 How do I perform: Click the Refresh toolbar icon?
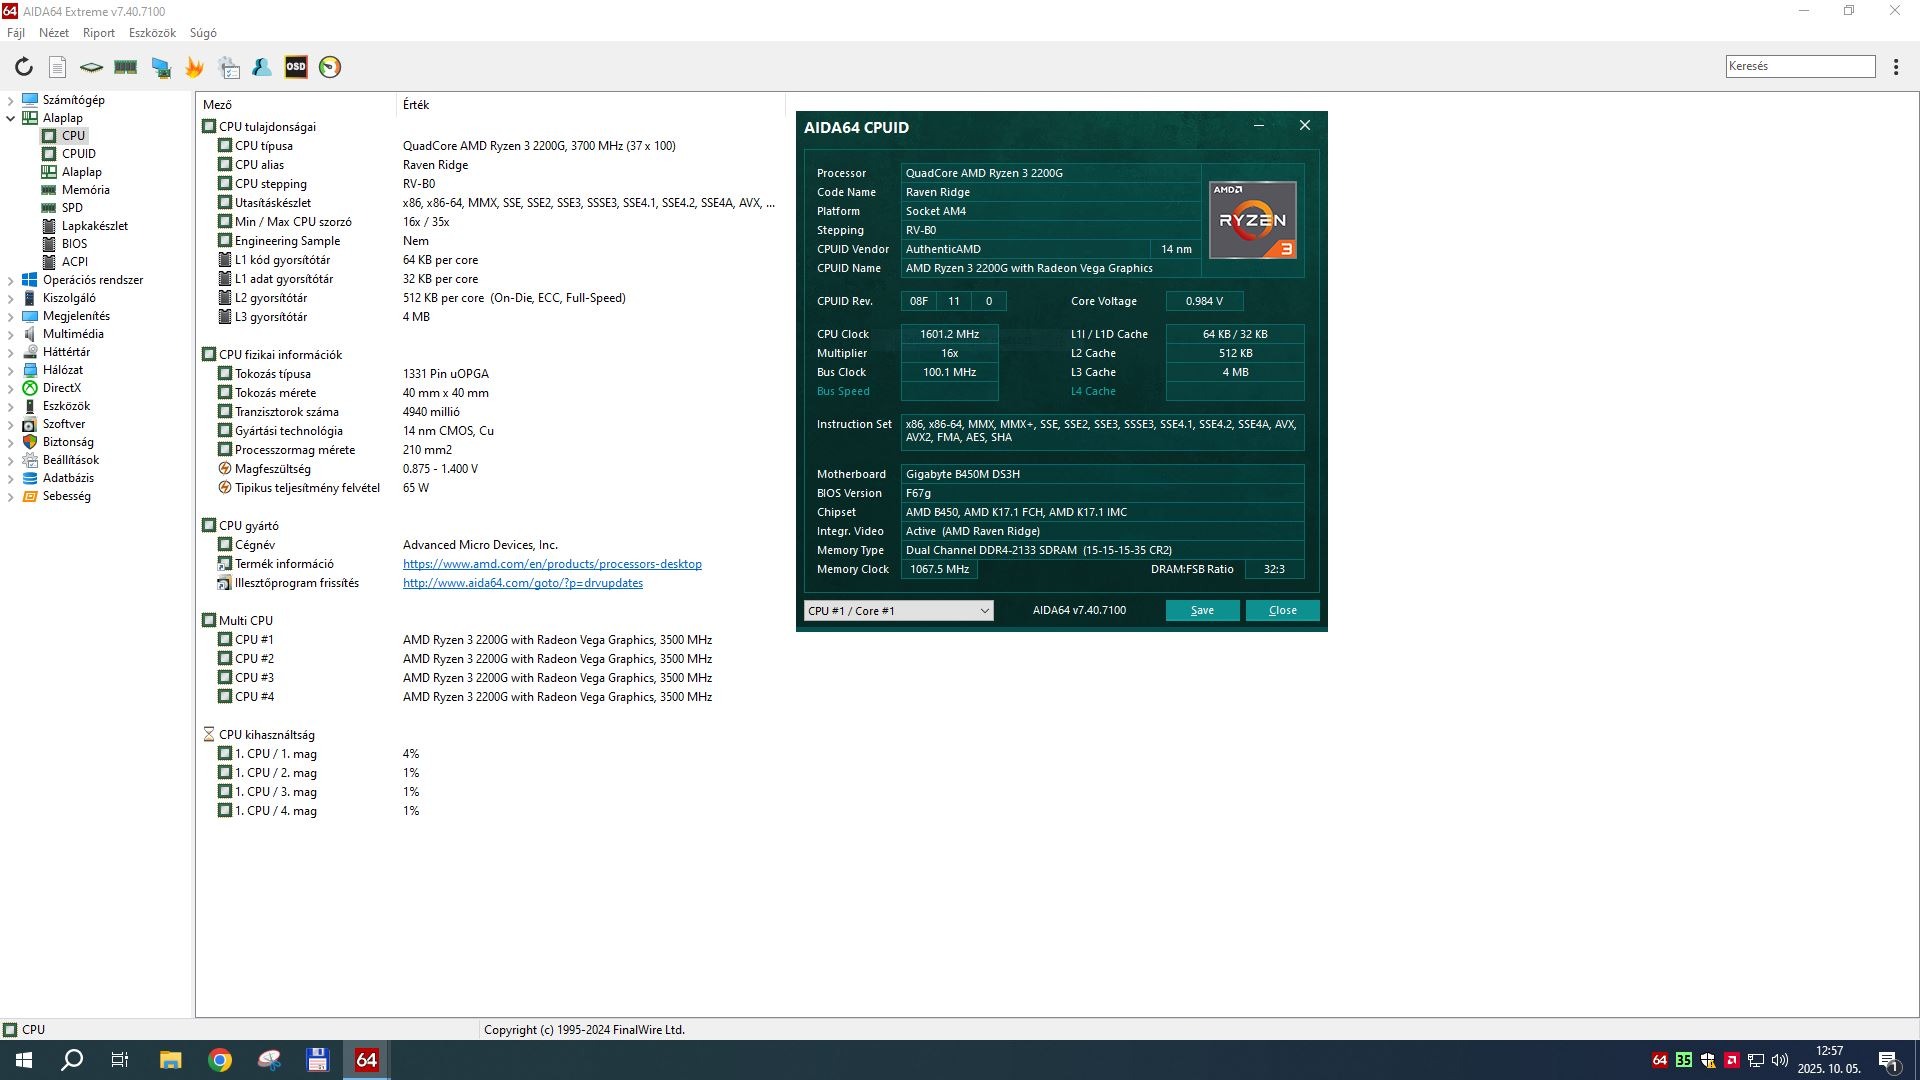pos(24,67)
